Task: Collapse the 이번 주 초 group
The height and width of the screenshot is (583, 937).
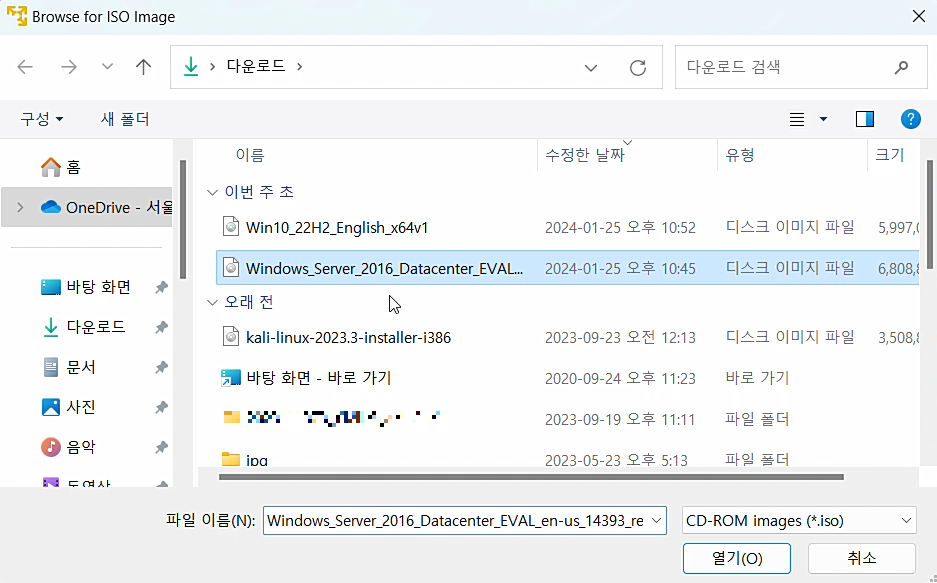Action: pyautogui.click(x=212, y=192)
